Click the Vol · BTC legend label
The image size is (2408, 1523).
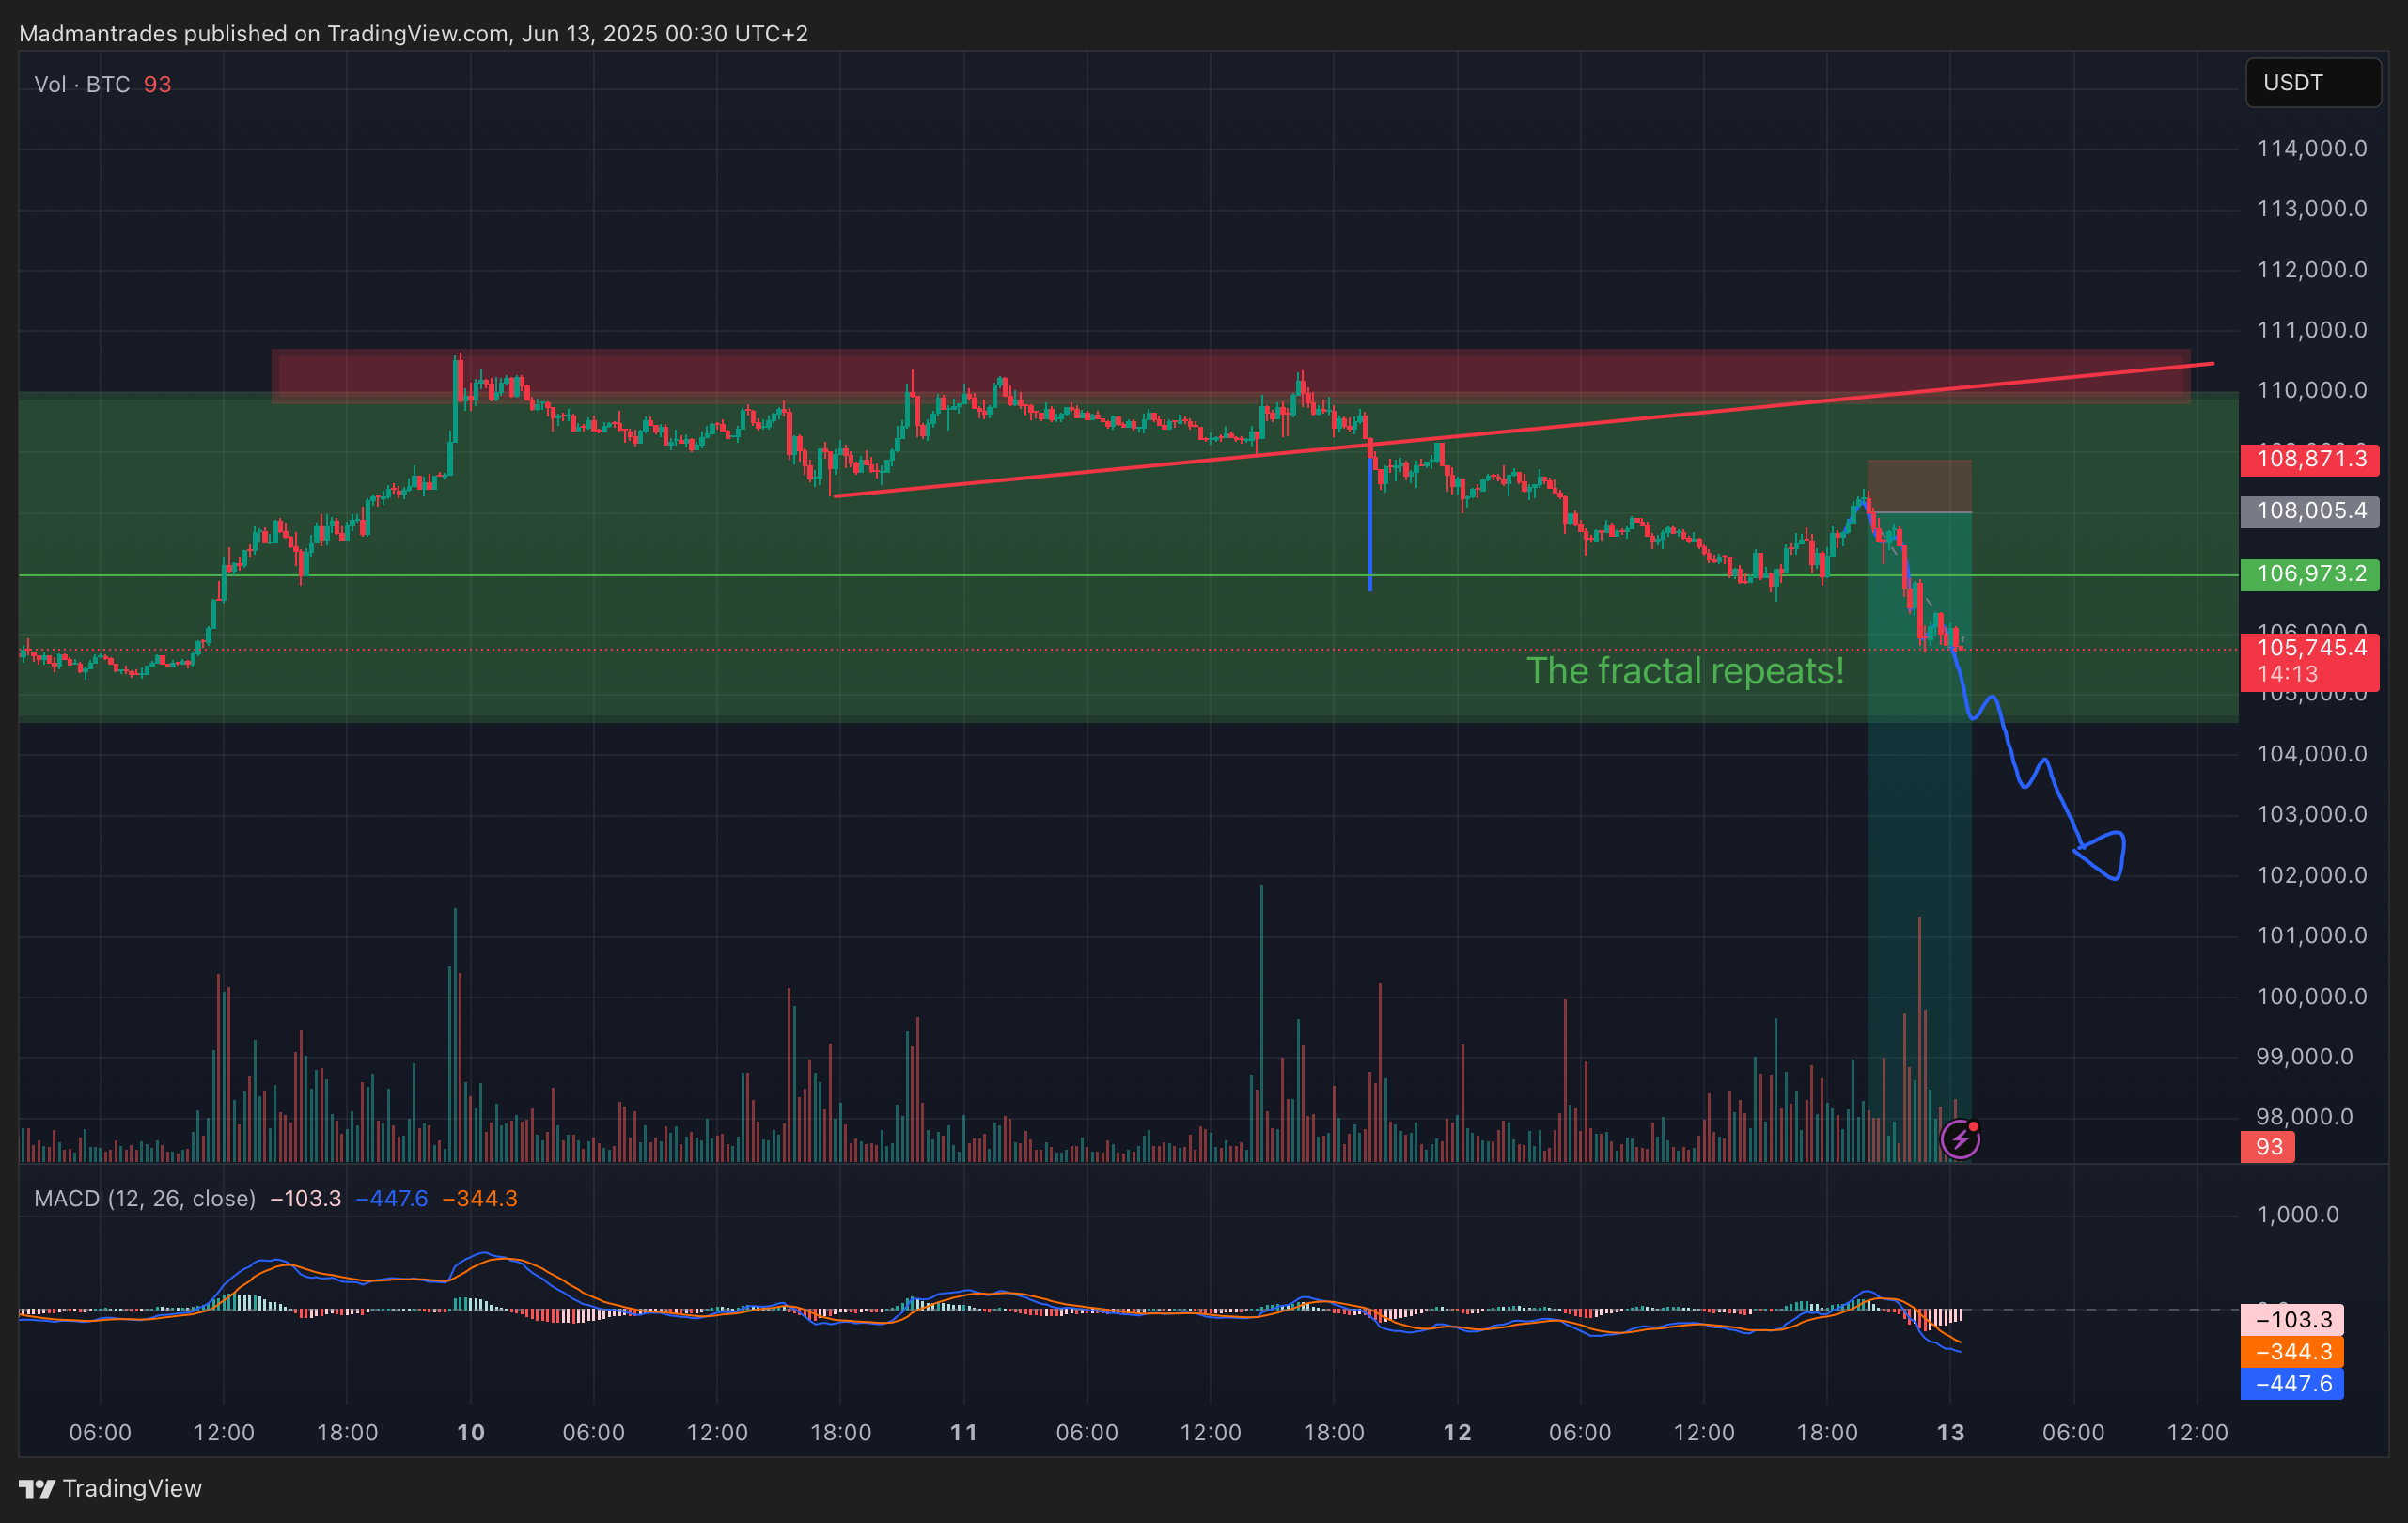tap(82, 84)
